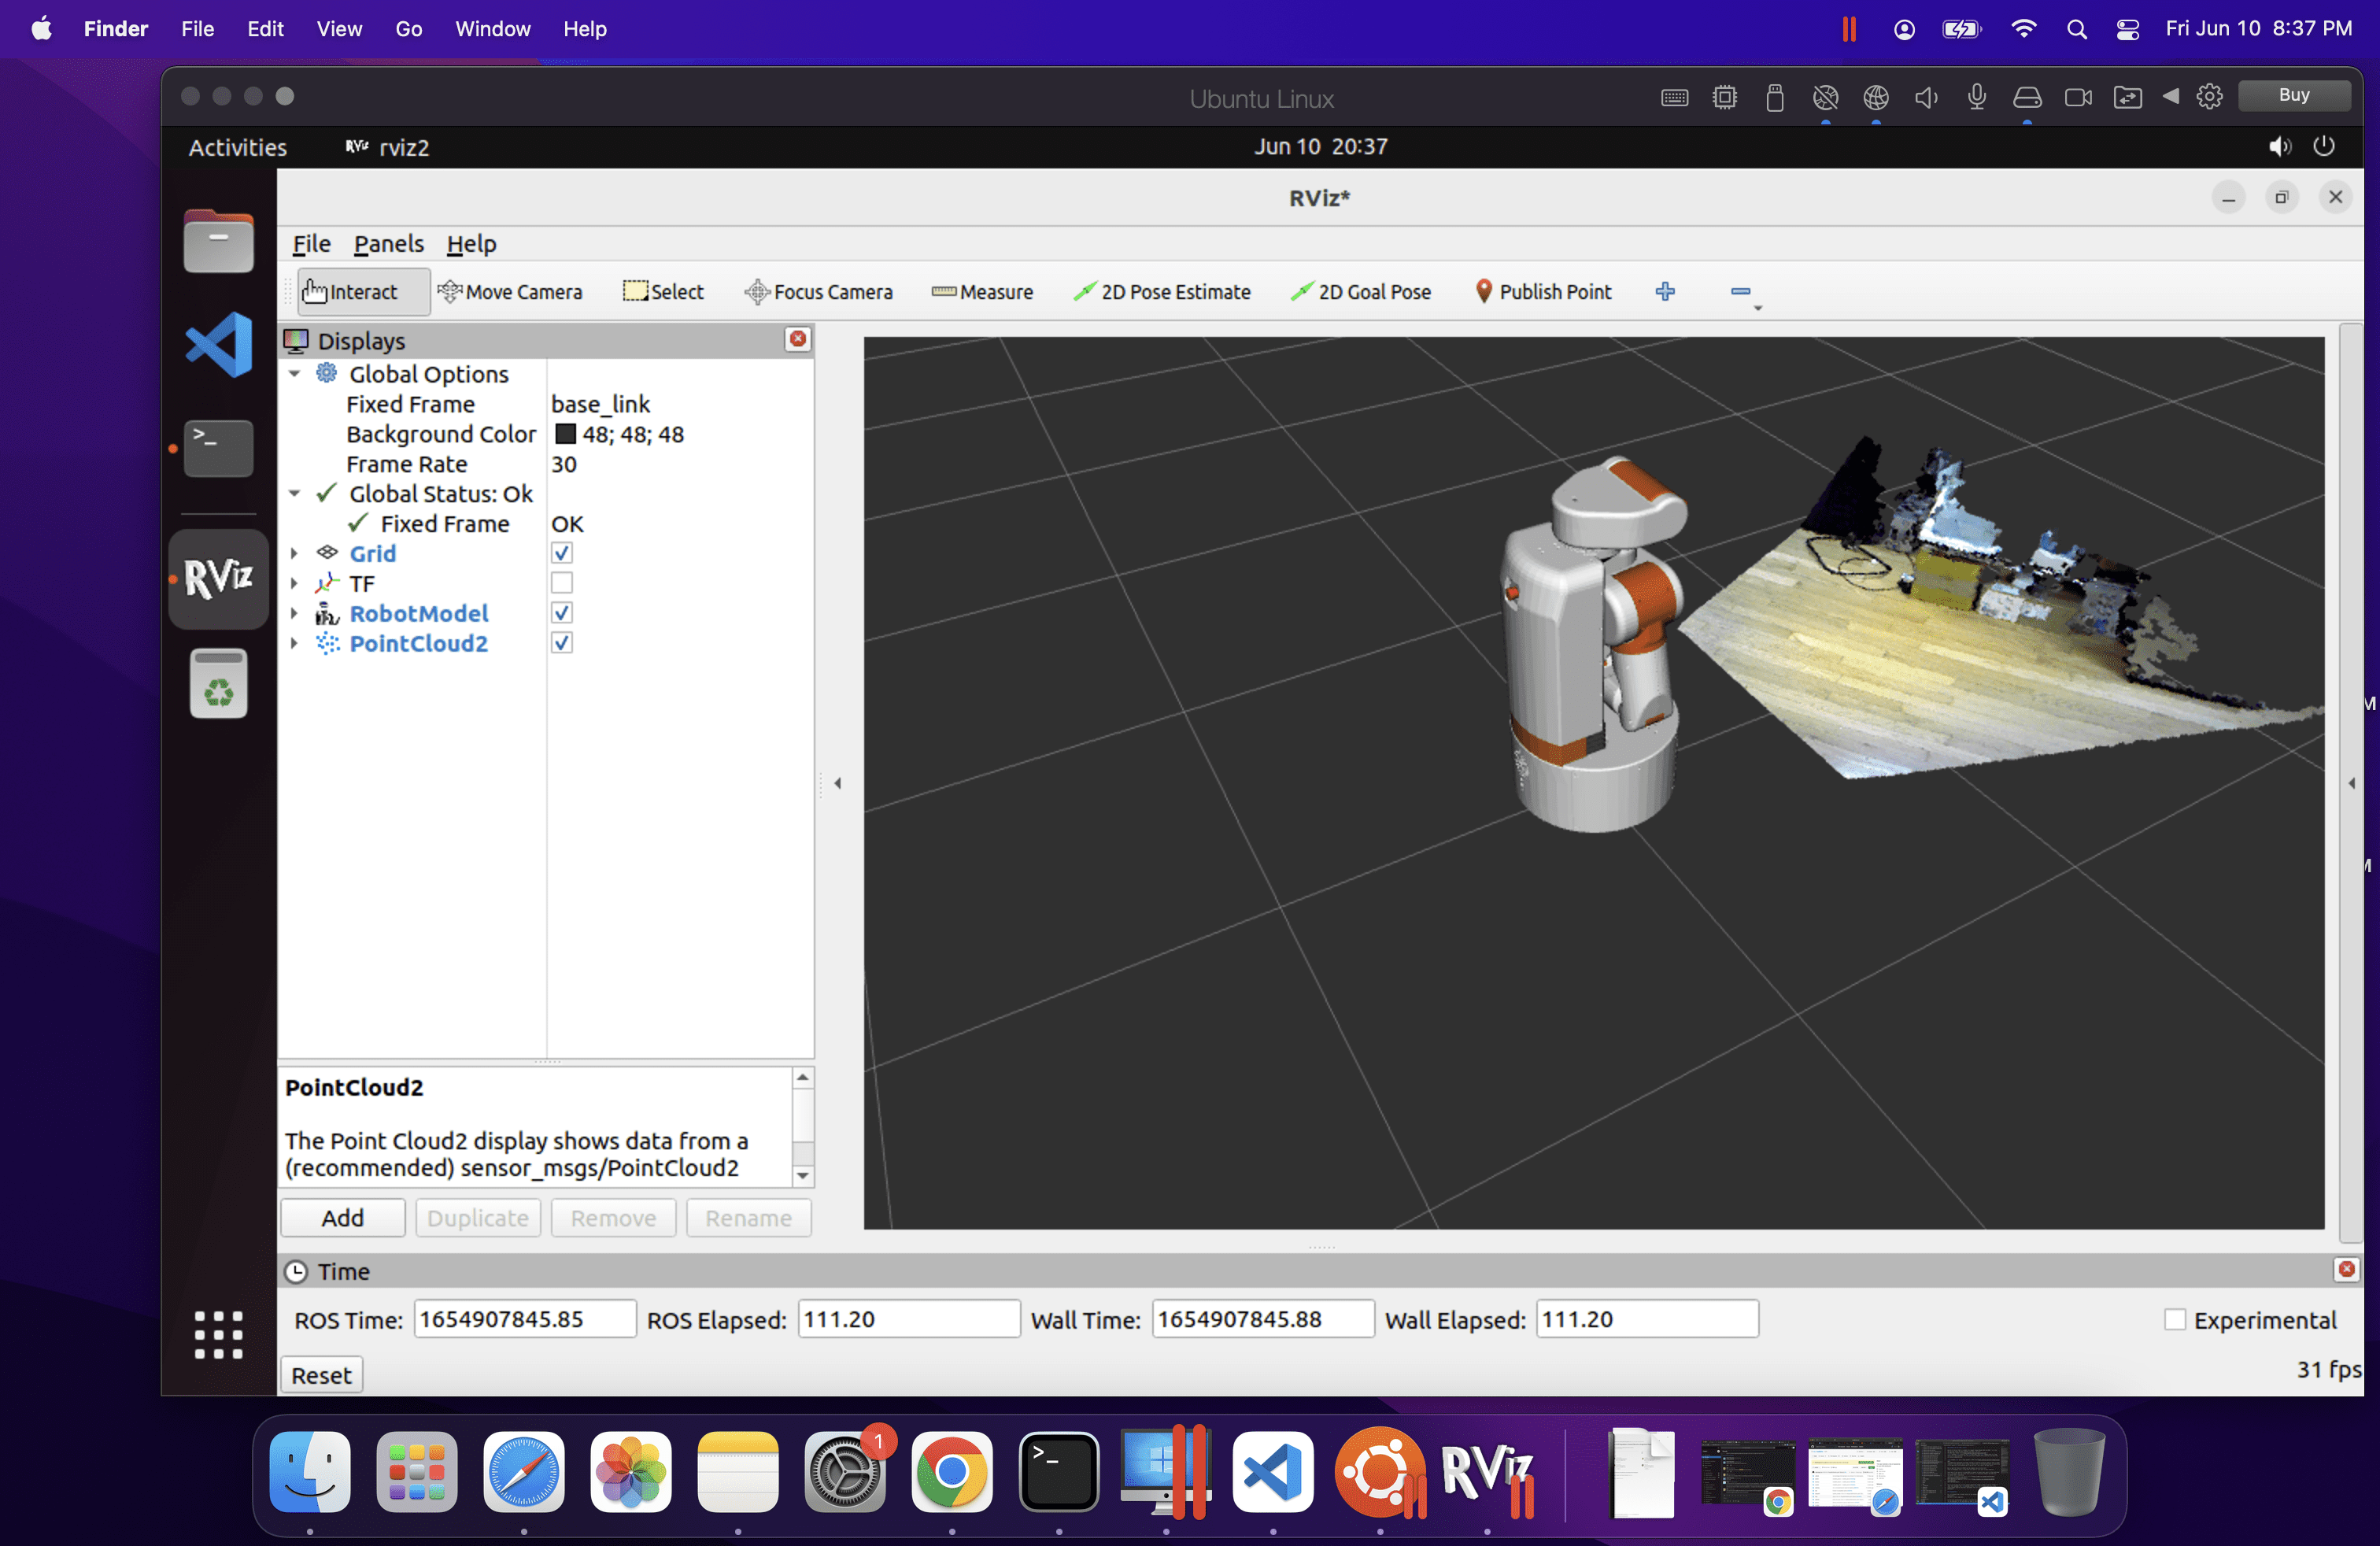
Task: Enable the TF display checkbox
Action: tap(562, 583)
